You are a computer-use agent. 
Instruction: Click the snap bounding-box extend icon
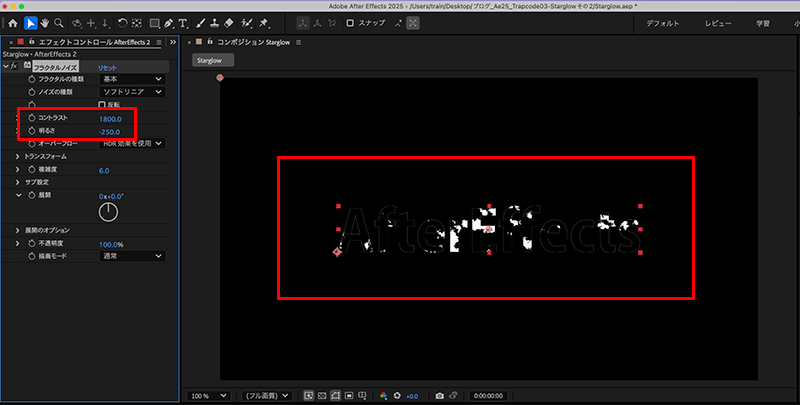[x=413, y=23]
